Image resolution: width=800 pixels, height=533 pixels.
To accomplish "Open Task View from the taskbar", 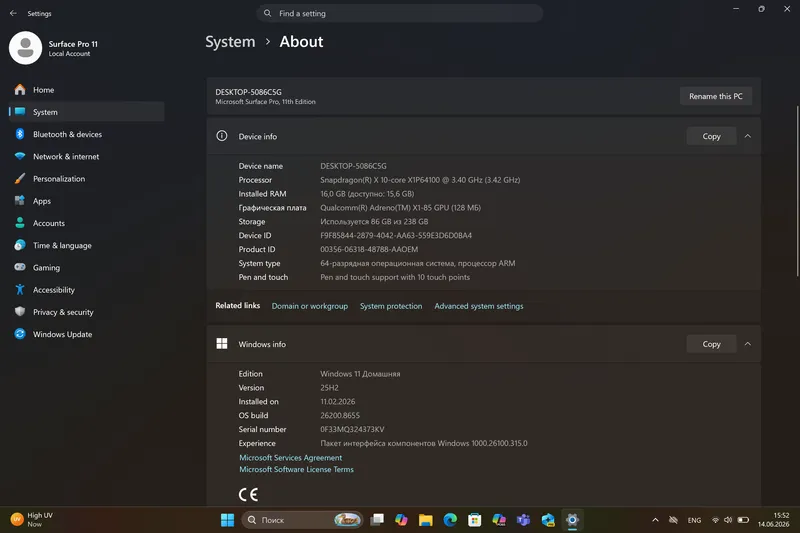I will pyautogui.click(x=377, y=520).
